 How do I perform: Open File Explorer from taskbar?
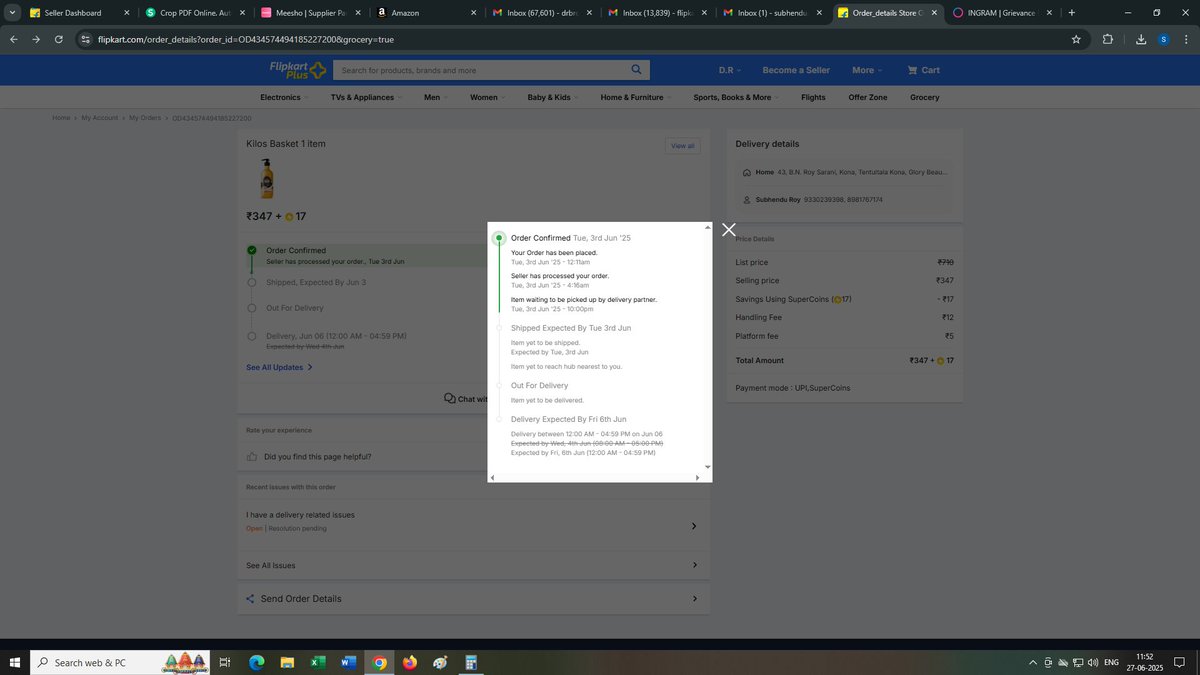287,662
